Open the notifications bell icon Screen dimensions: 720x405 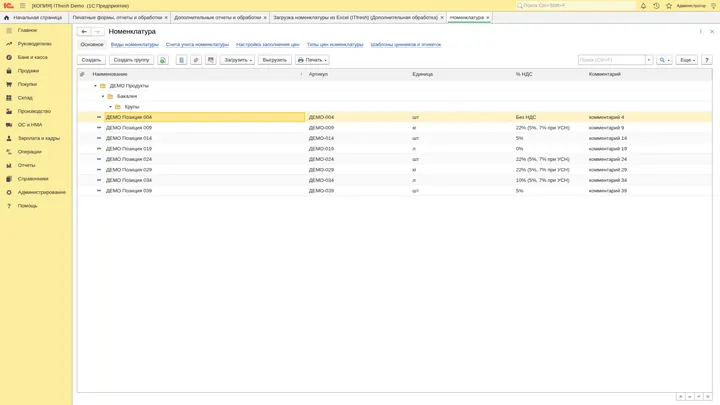click(643, 6)
